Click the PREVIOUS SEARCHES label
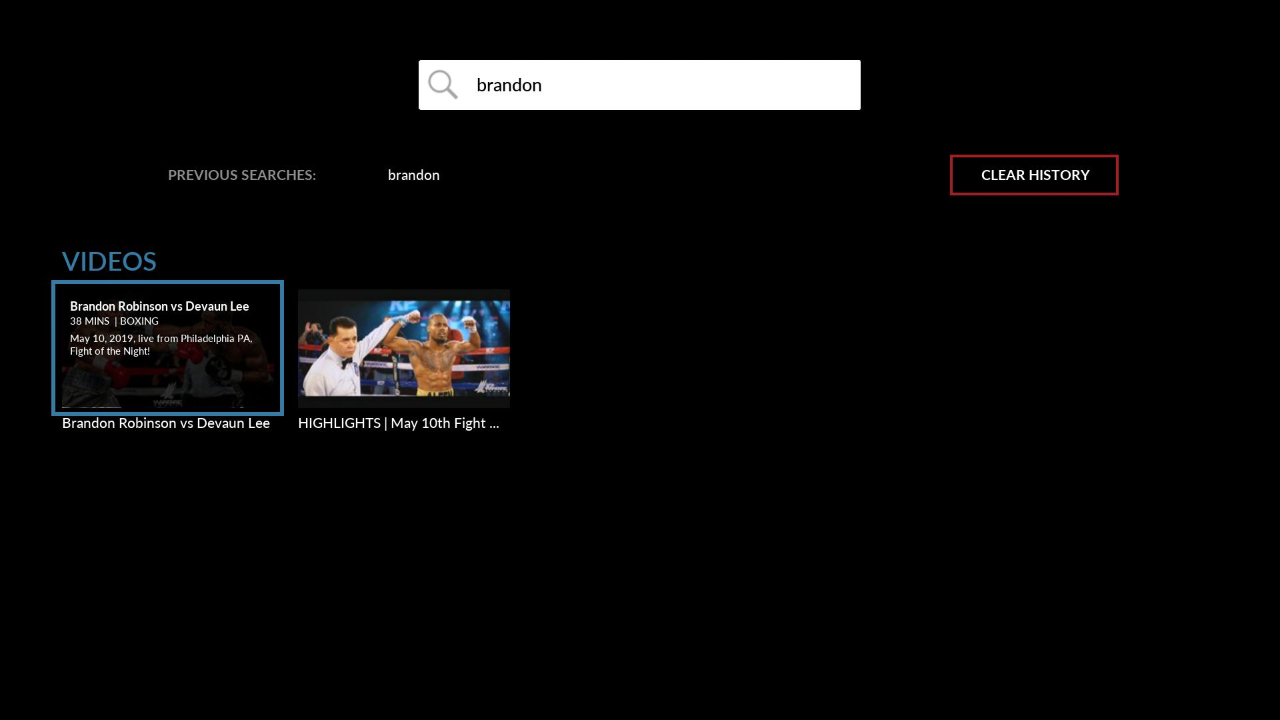The height and width of the screenshot is (720, 1280). [x=242, y=175]
